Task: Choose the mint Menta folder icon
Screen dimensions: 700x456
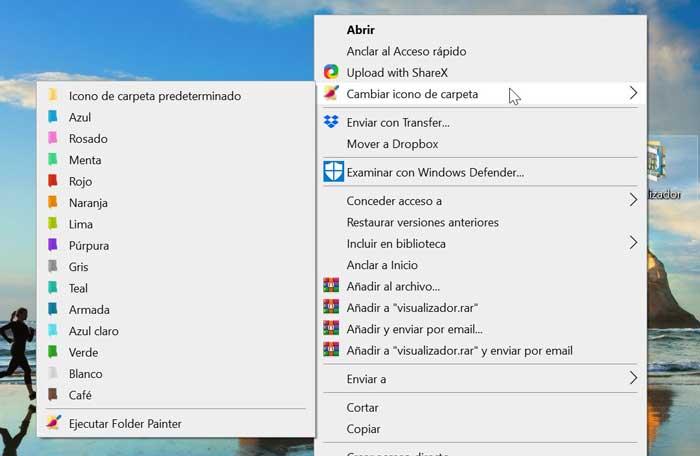Action: pos(53,159)
